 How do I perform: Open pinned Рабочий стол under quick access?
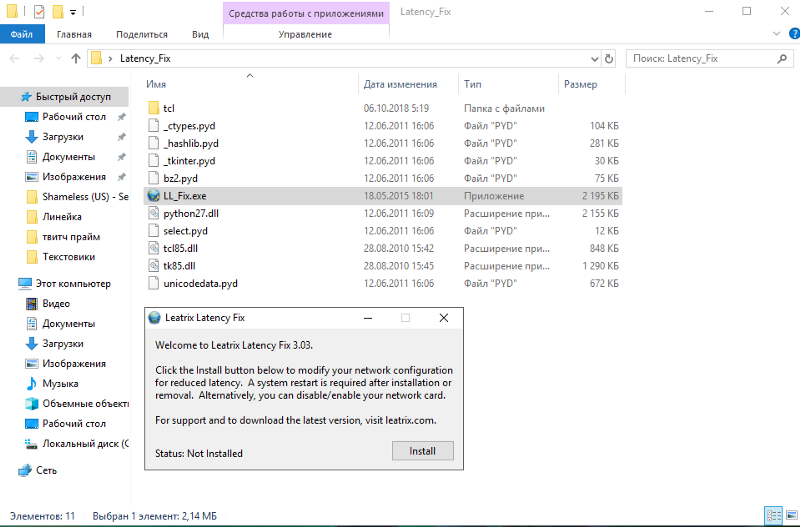pos(74,117)
